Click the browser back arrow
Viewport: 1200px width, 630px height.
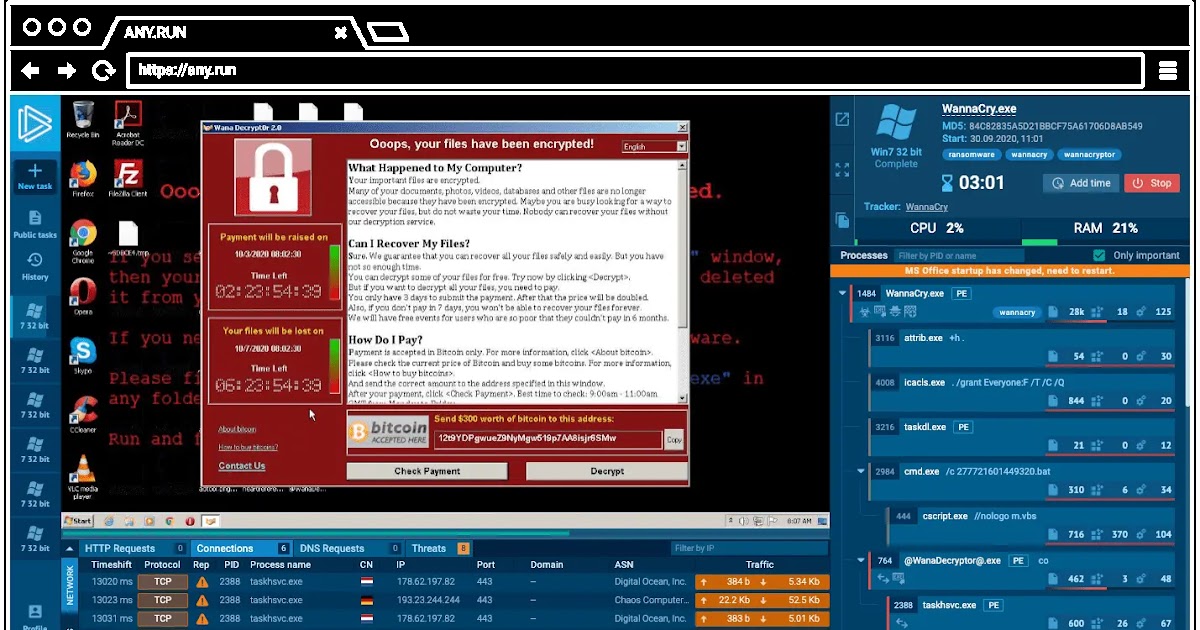[31, 70]
